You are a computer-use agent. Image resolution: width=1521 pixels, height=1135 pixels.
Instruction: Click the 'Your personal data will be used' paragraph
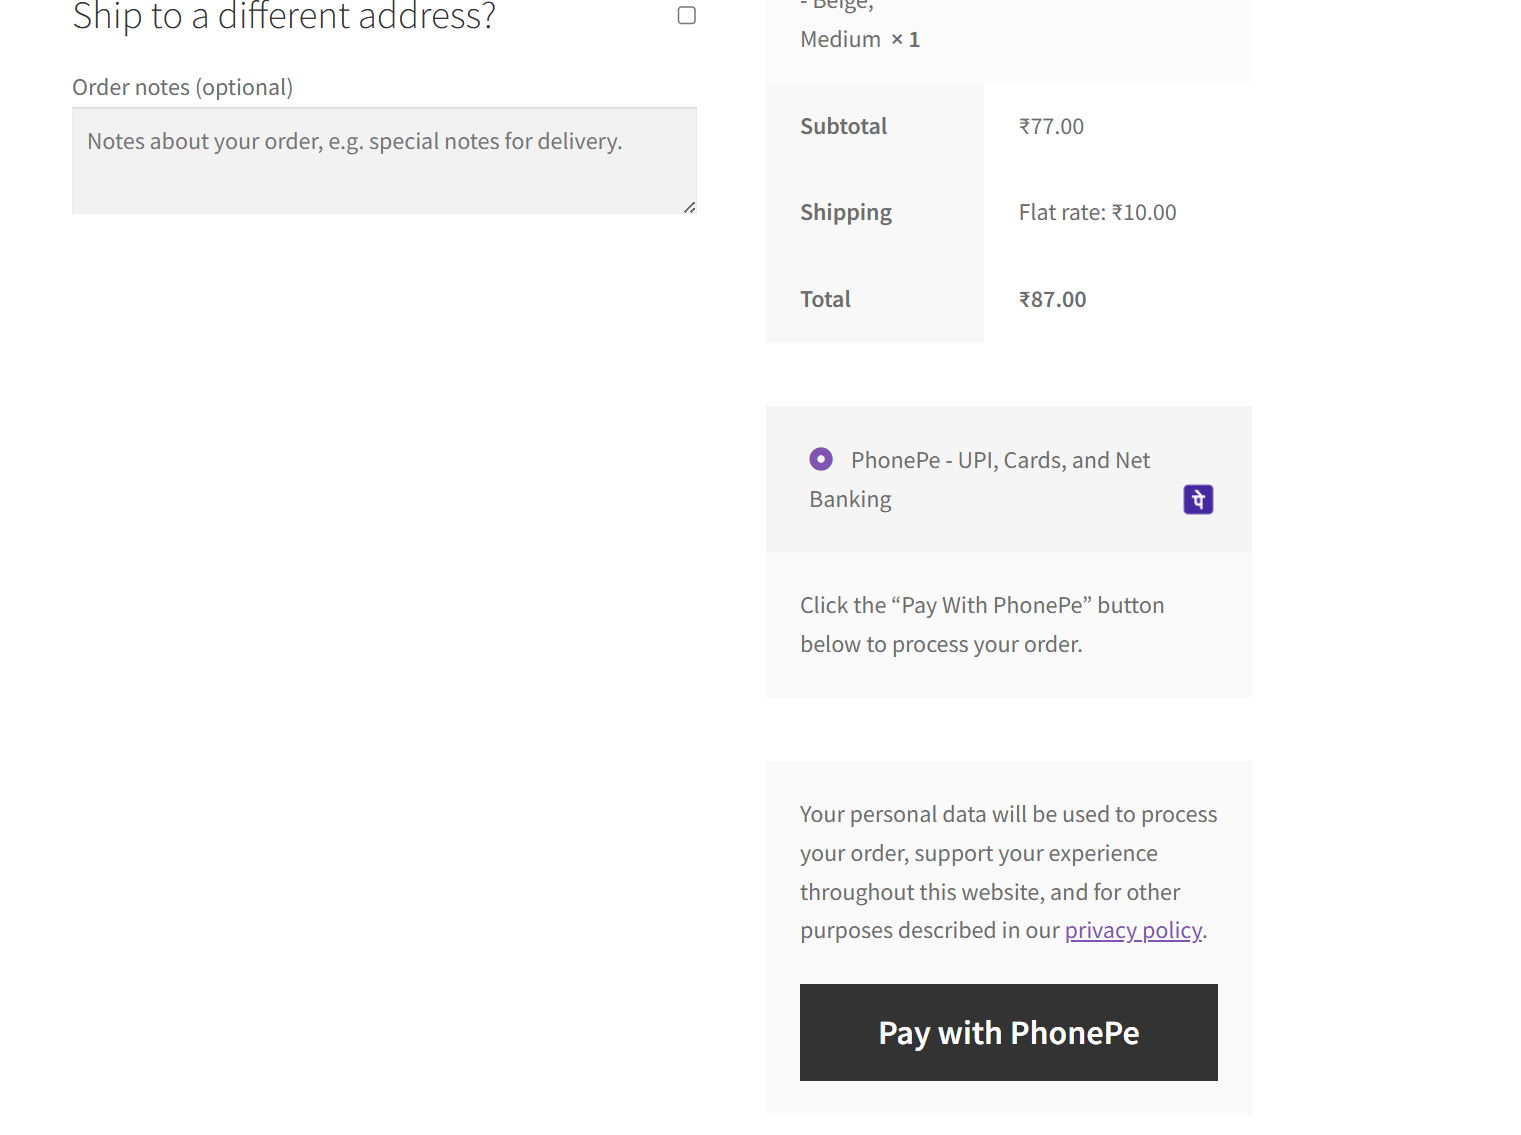(1008, 872)
